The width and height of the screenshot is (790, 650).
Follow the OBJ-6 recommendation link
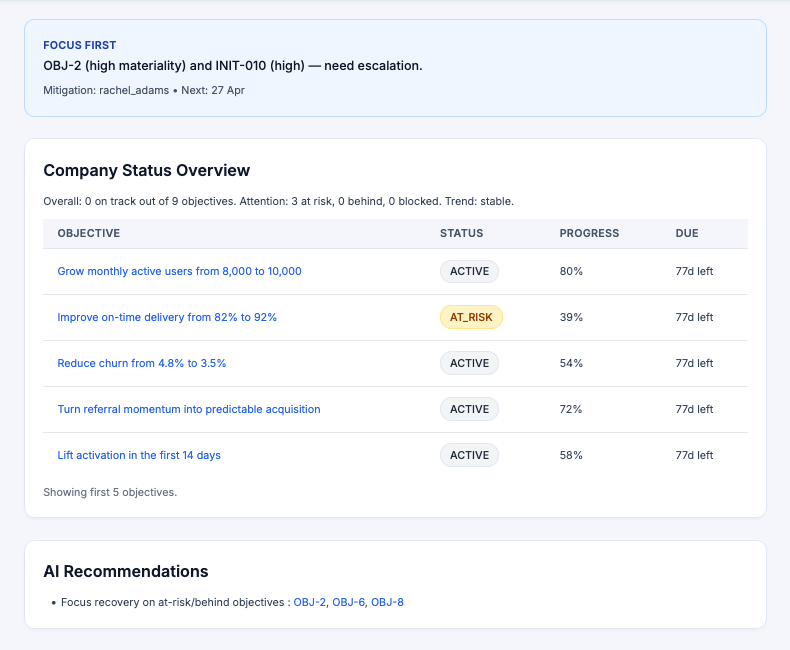pos(348,602)
